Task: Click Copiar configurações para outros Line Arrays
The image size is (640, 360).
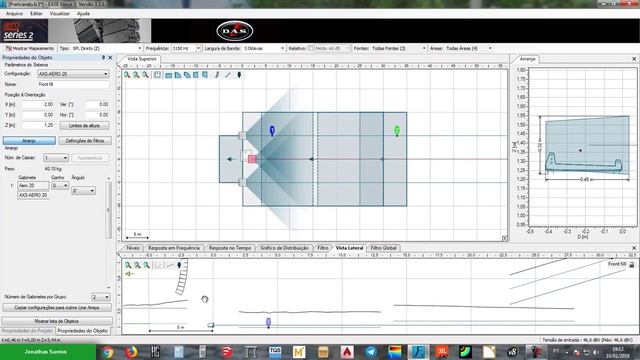Action: click(x=57, y=308)
